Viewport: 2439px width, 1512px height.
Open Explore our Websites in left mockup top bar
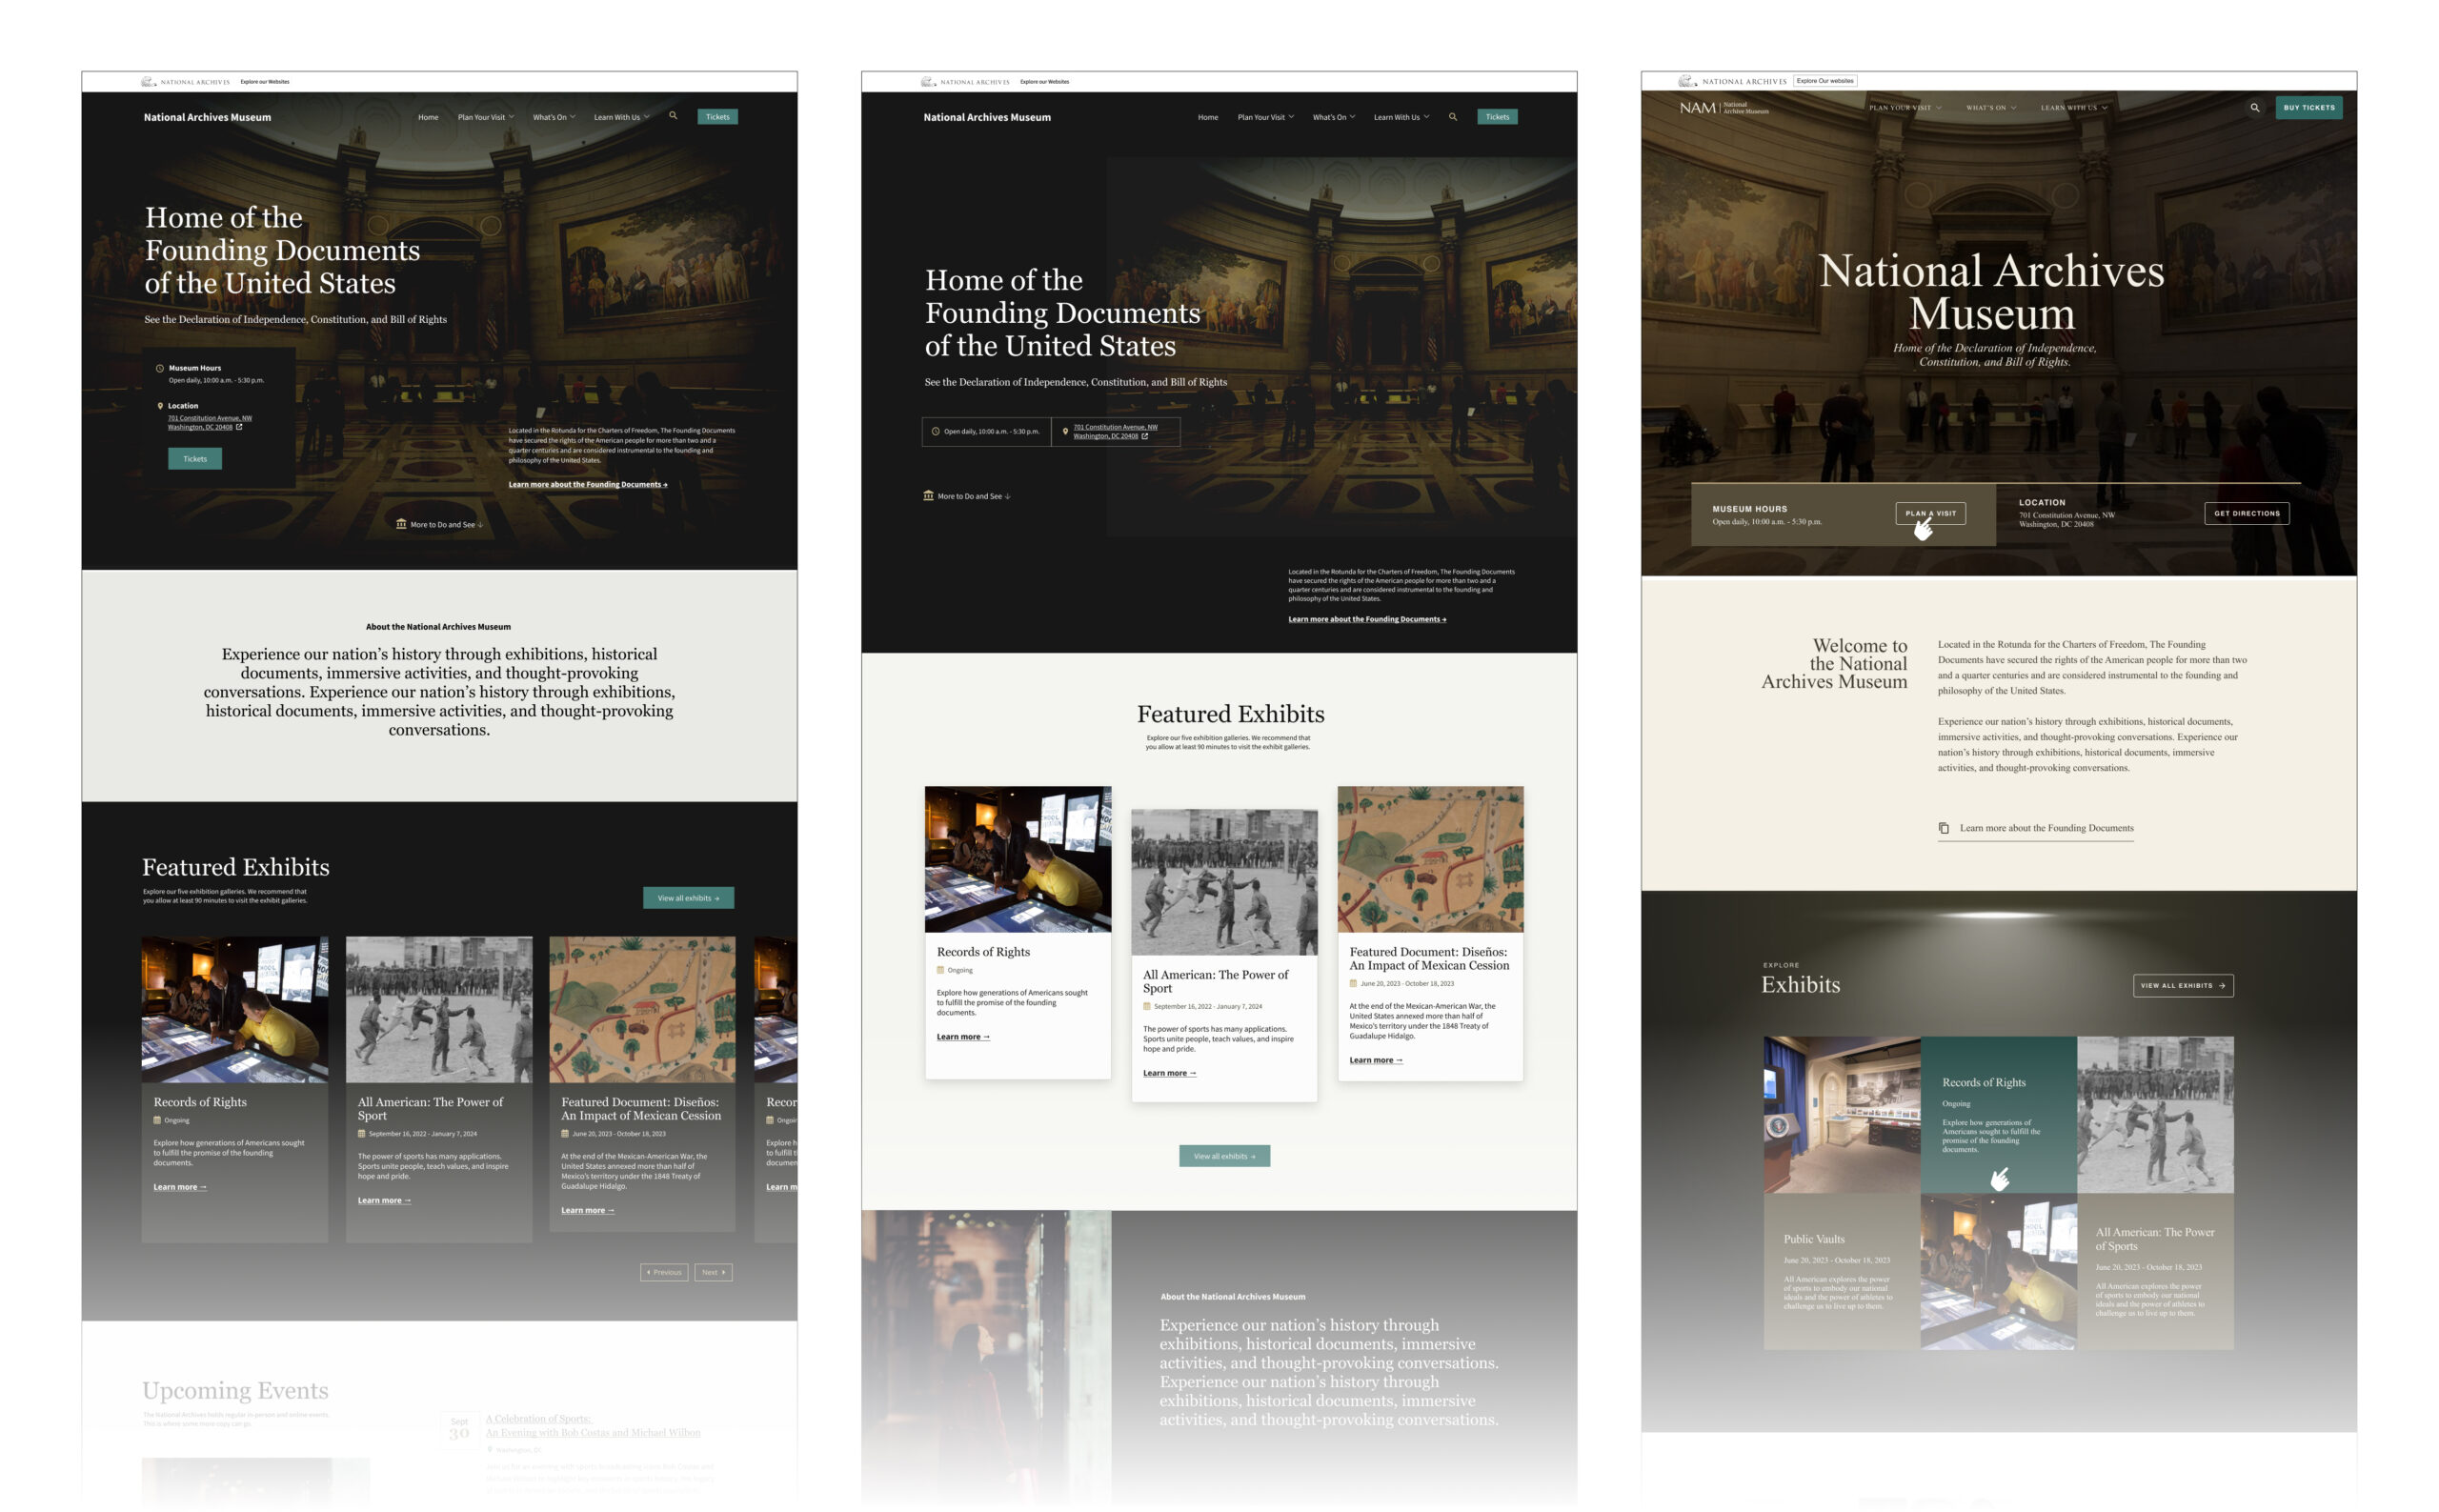(265, 82)
